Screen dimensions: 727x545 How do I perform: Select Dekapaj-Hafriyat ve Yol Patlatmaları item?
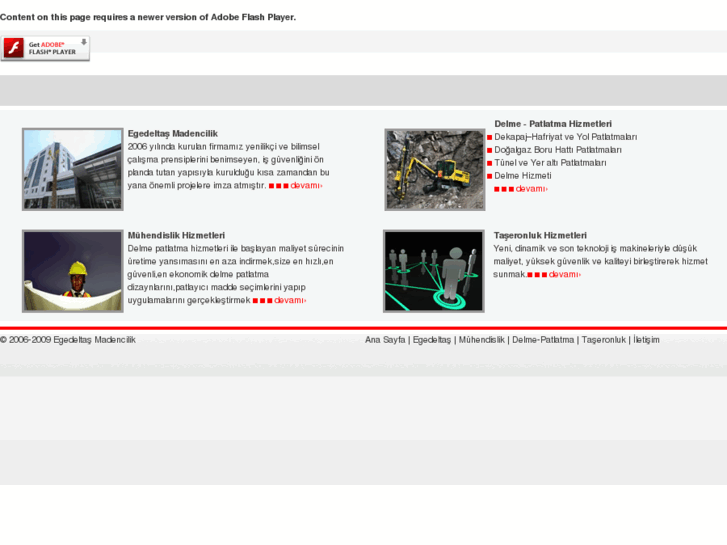[566, 137]
